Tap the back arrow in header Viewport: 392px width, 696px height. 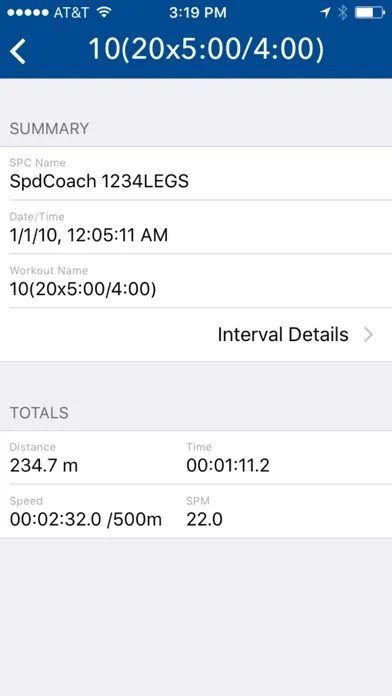click(x=18, y=51)
